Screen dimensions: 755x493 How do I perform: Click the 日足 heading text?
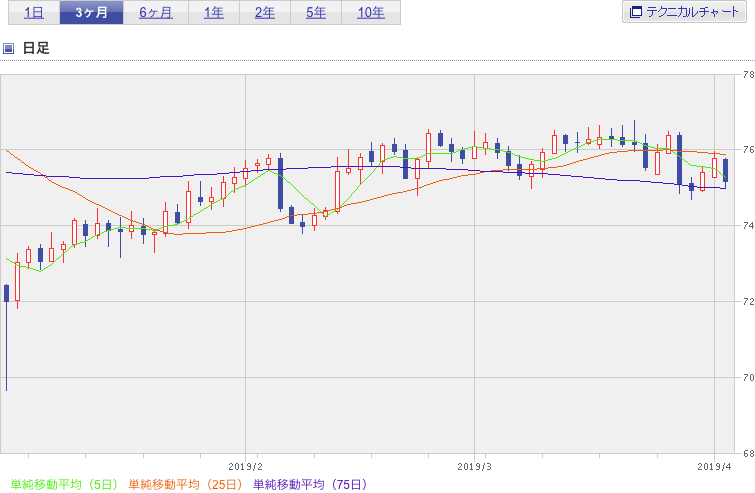(36, 48)
